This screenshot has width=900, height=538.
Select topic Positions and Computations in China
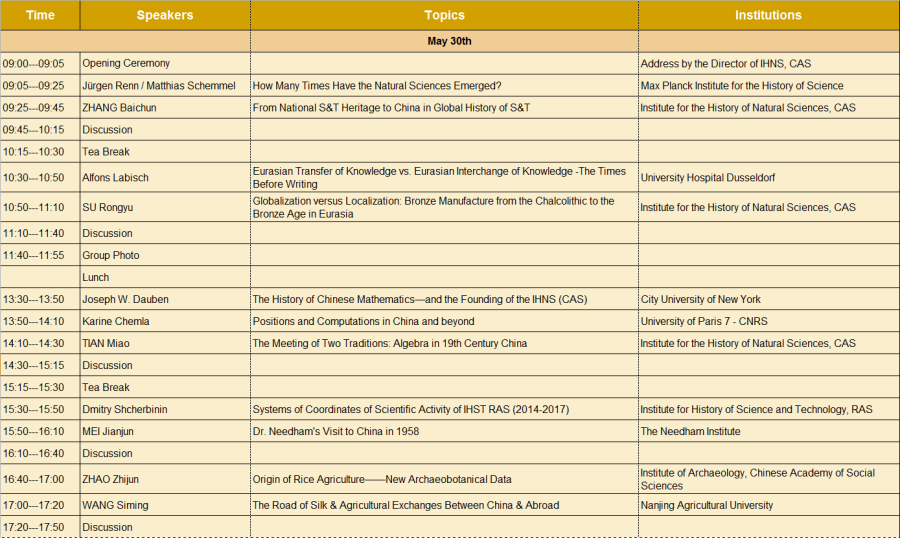pos(363,321)
